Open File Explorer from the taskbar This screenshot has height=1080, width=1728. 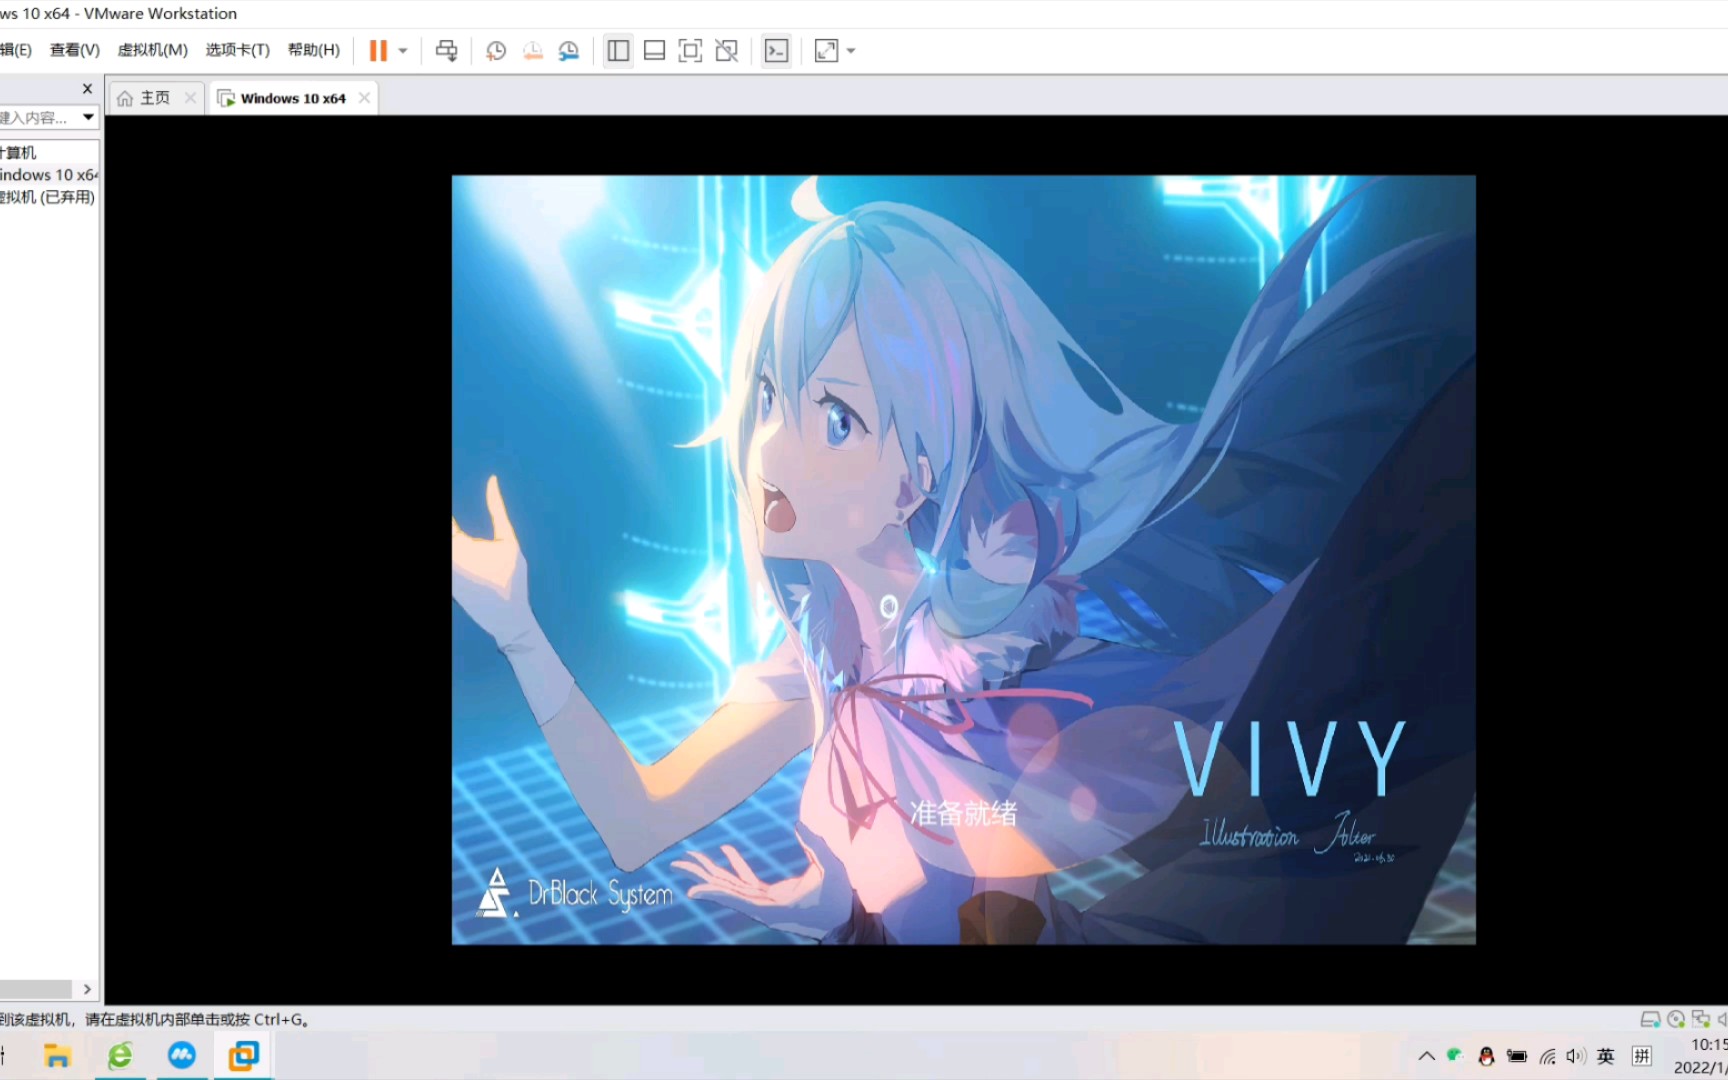click(x=57, y=1056)
